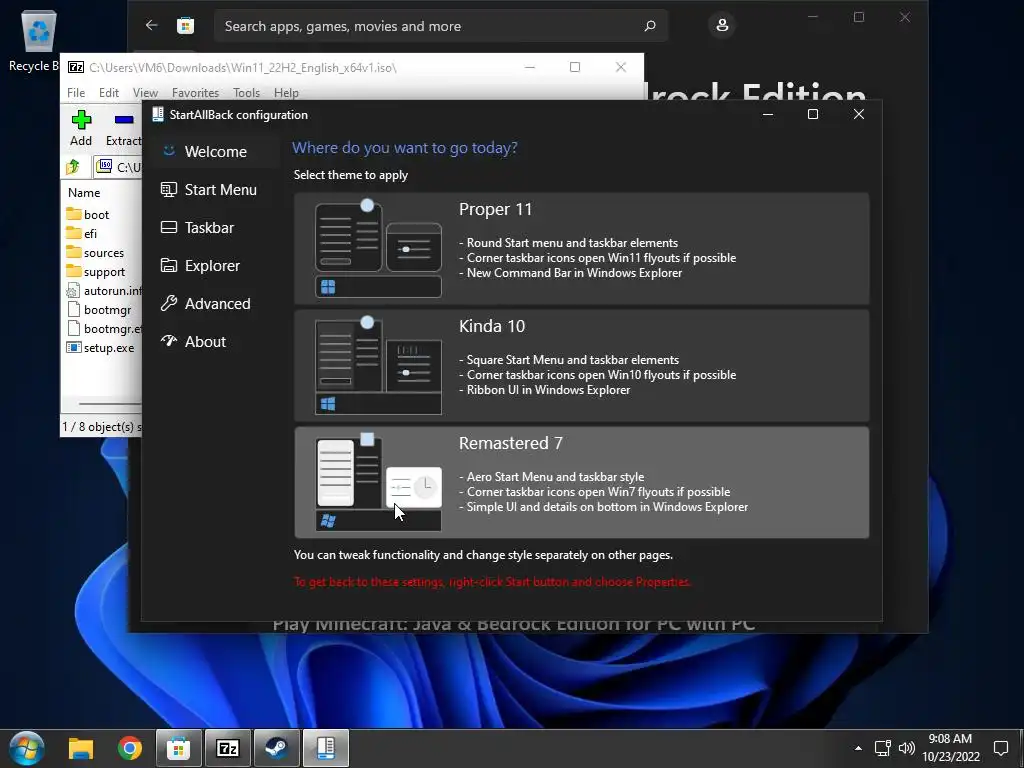Apply the Kinda 10 theme
Image resolution: width=1024 pixels, height=768 pixels.
pos(581,366)
